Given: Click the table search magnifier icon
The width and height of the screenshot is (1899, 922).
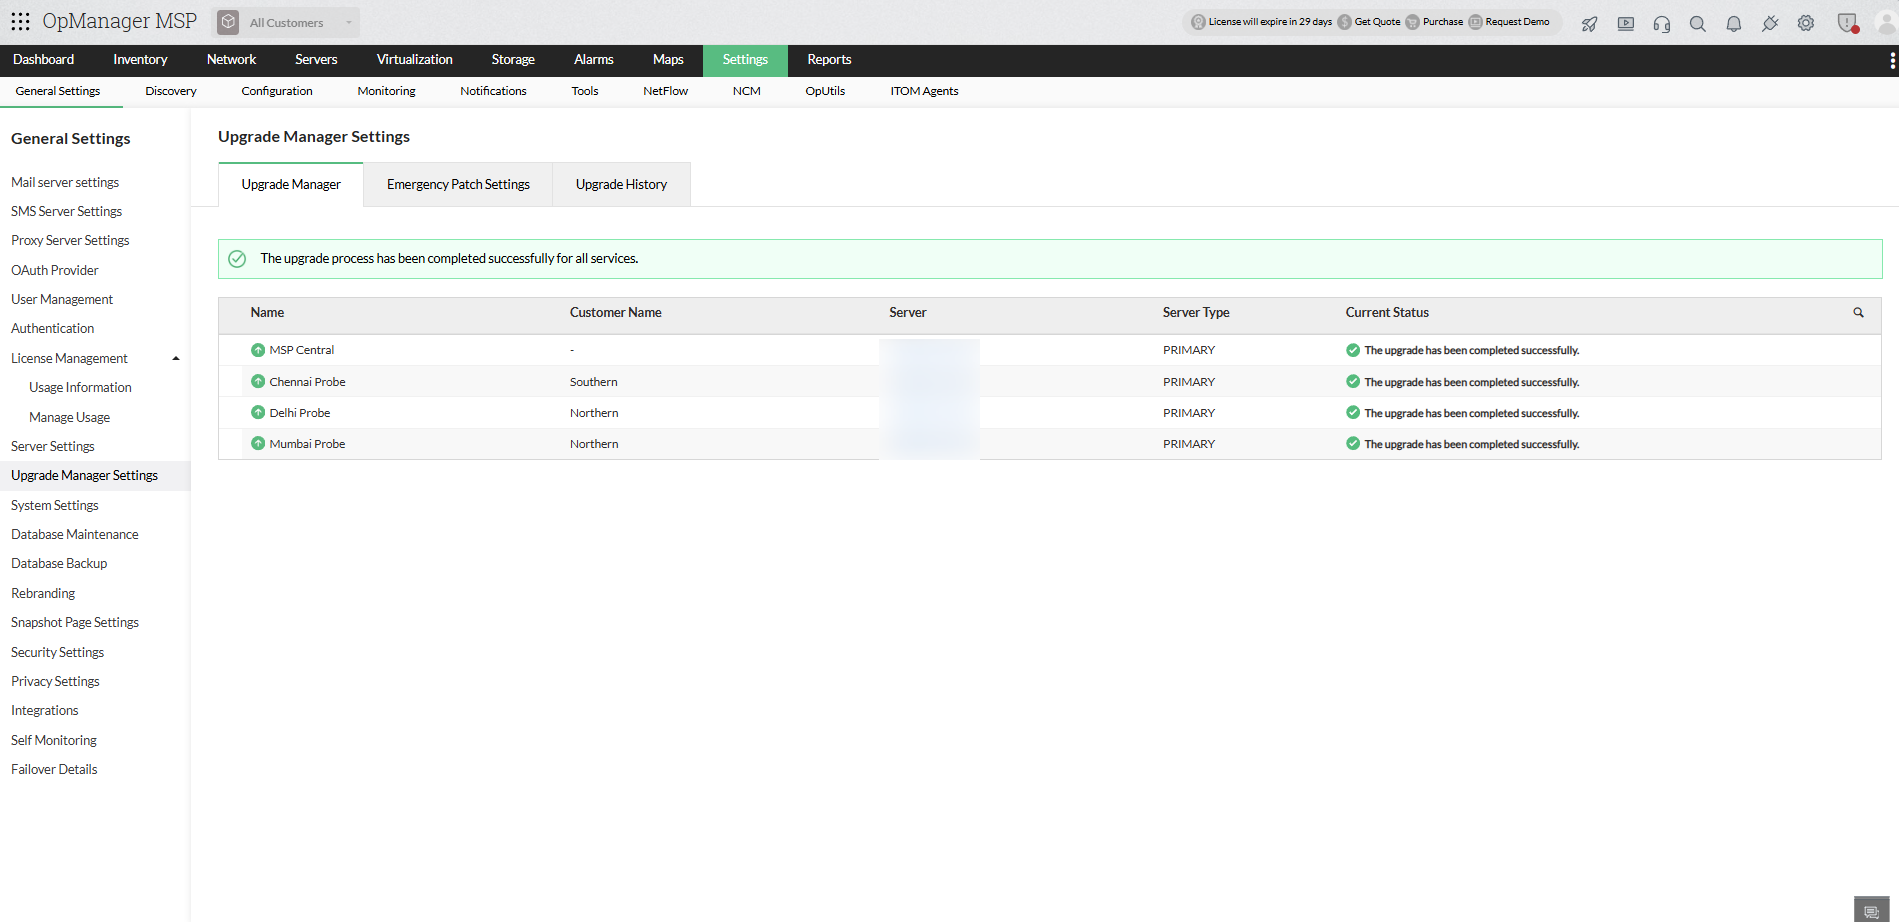Looking at the screenshot, I should (x=1858, y=313).
